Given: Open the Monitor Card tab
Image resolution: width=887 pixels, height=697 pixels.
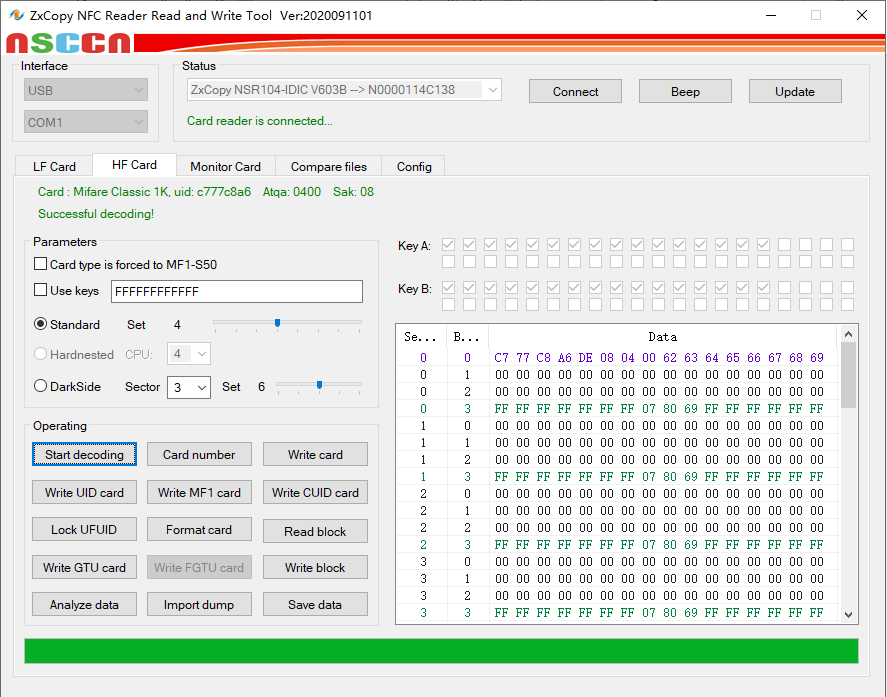Looking at the screenshot, I should point(226,166).
